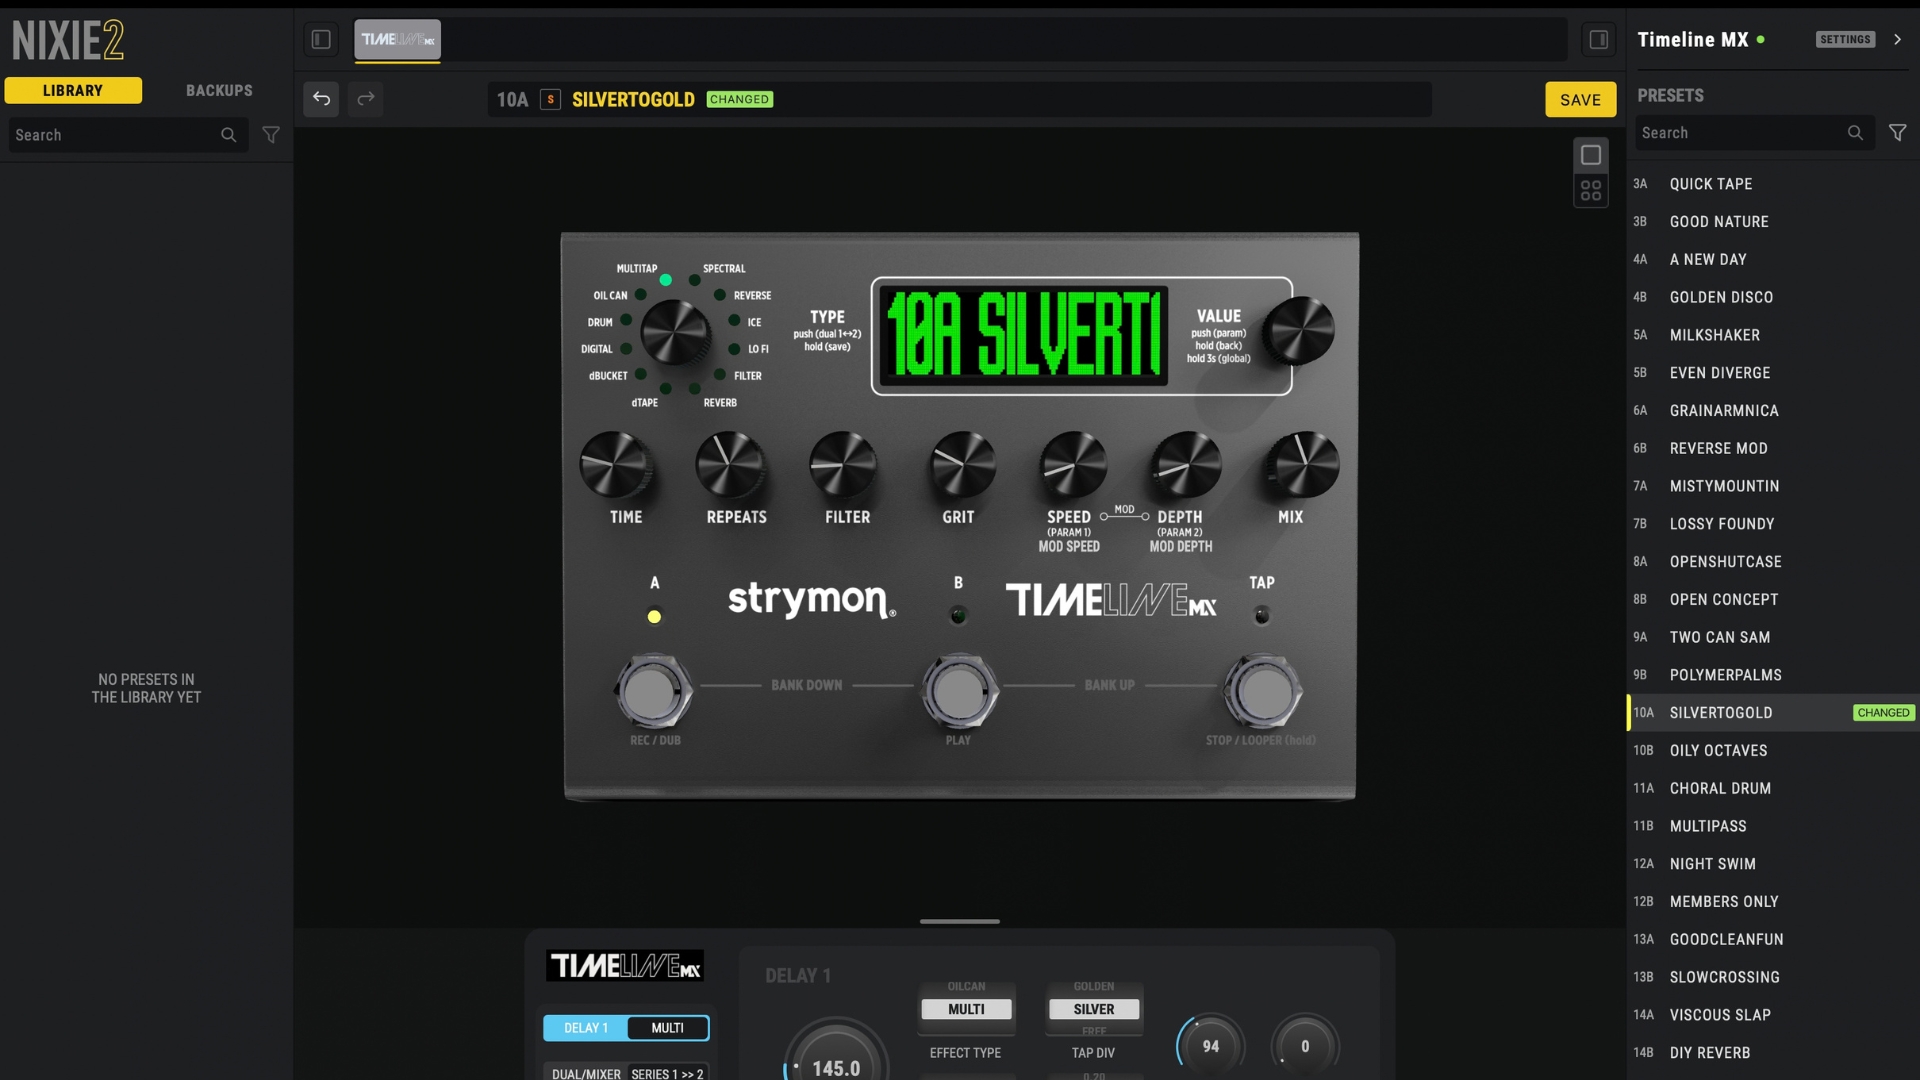Screen dimensions: 1920x1080
Task: Switch to single pedal view icon
Action: (x=1591, y=155)
